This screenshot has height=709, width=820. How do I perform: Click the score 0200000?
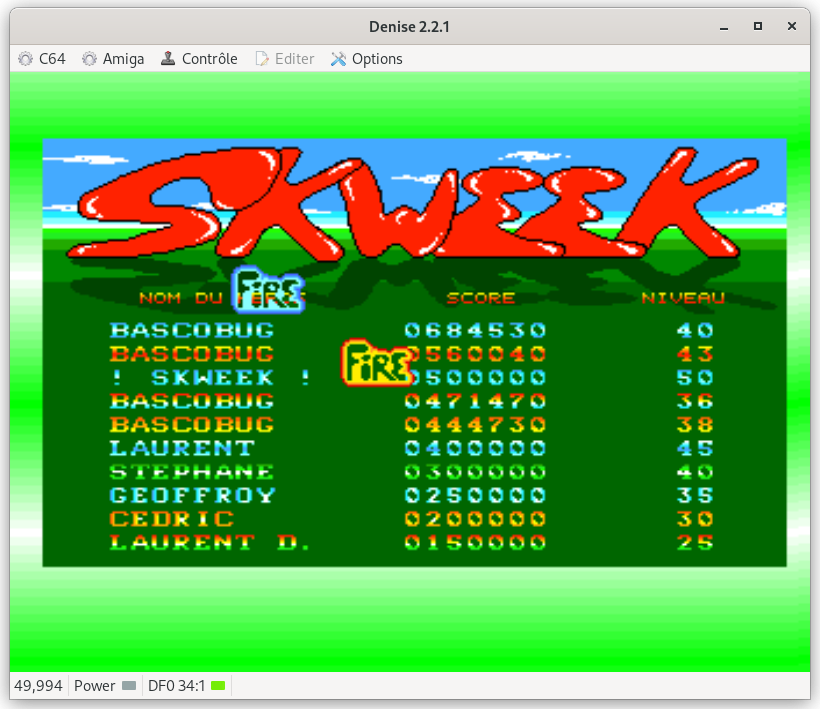[475, 519]
